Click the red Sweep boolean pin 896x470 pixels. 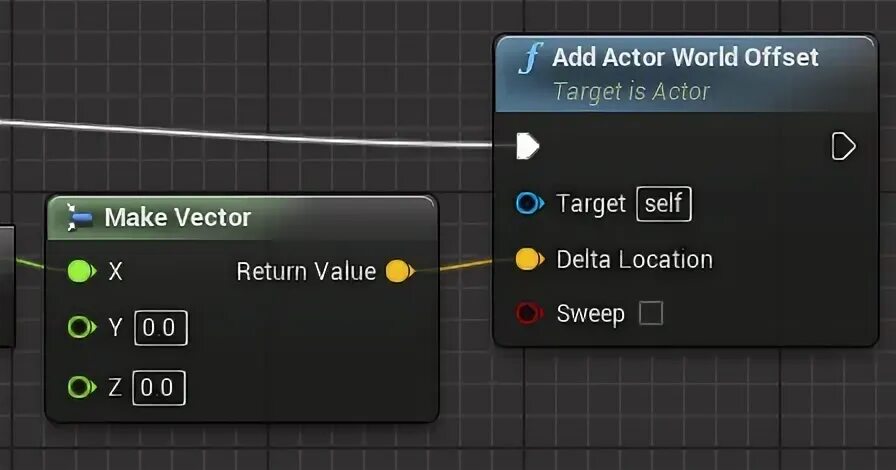530,313
